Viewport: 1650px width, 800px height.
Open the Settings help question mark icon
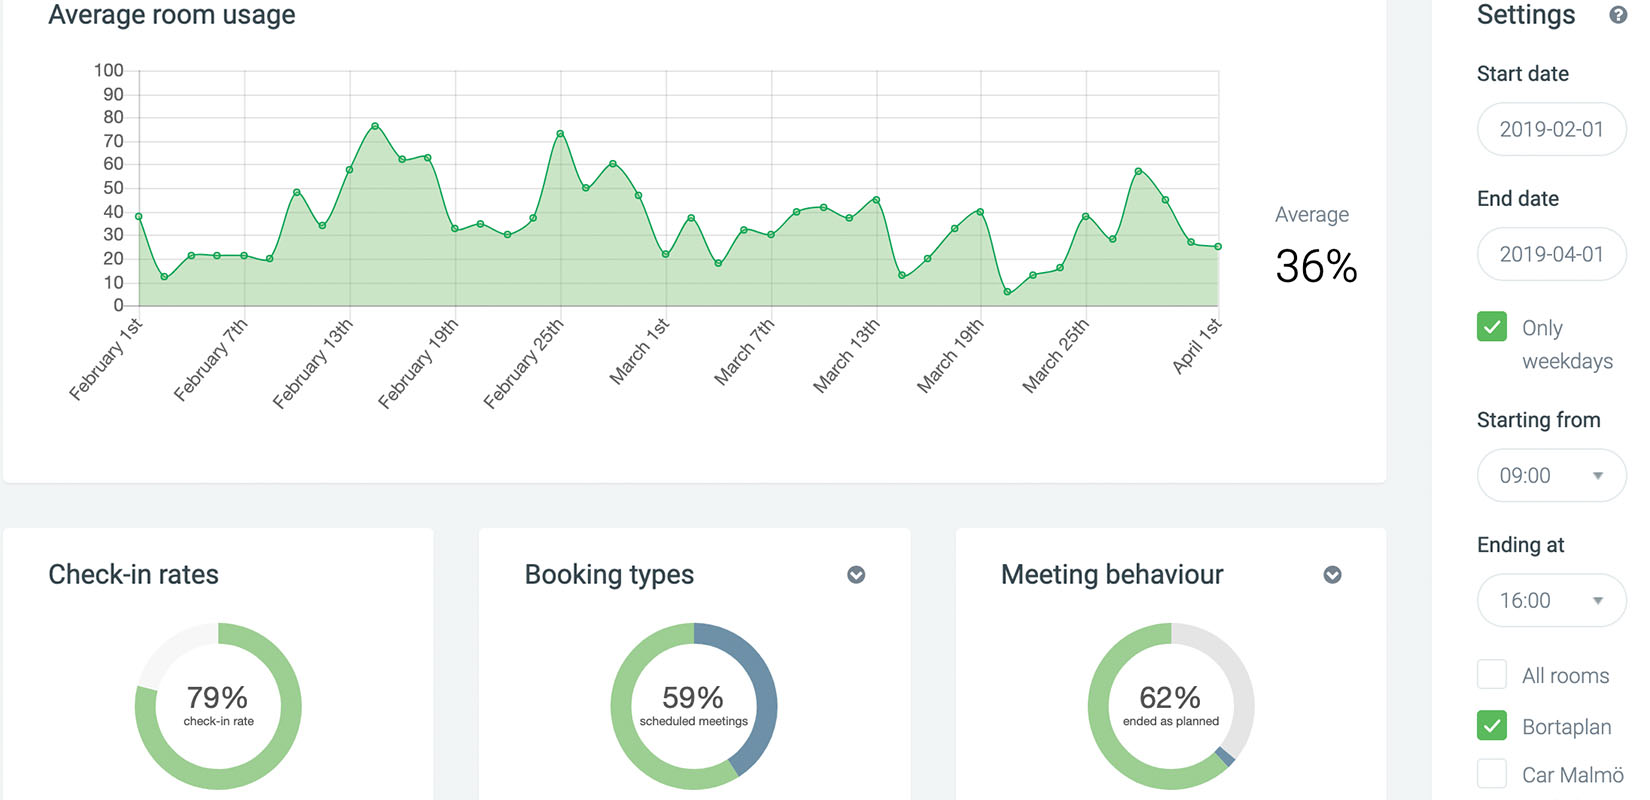click(1617, 15)
